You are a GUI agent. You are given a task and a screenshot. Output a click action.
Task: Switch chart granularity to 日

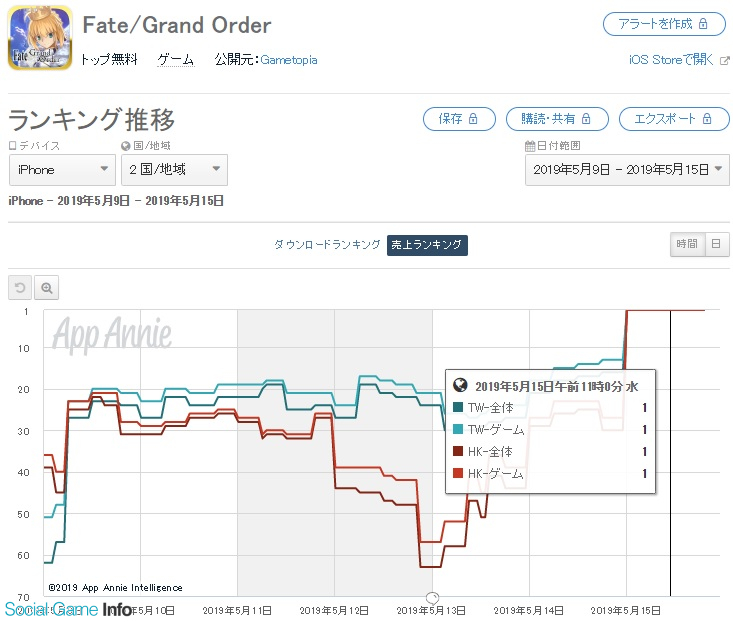[716, 244]
